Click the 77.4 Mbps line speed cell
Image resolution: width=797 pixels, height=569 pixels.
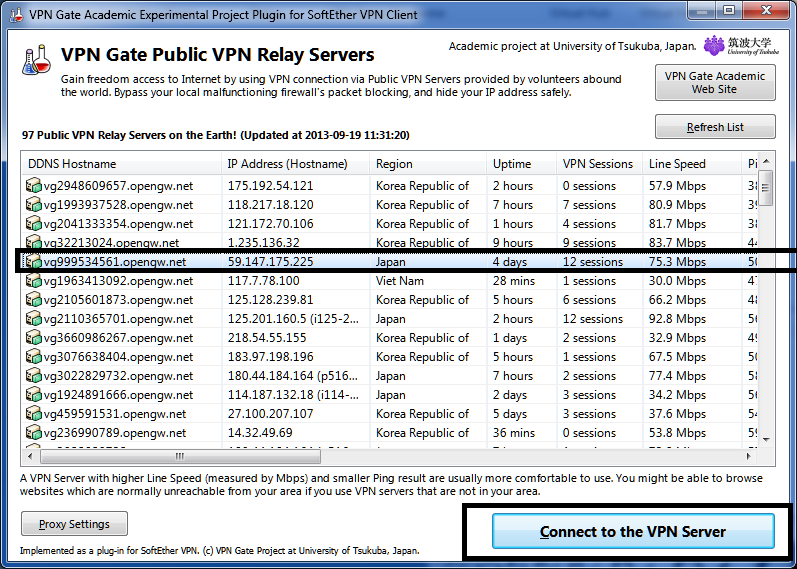pyautogui.click(x=677, y=376)
